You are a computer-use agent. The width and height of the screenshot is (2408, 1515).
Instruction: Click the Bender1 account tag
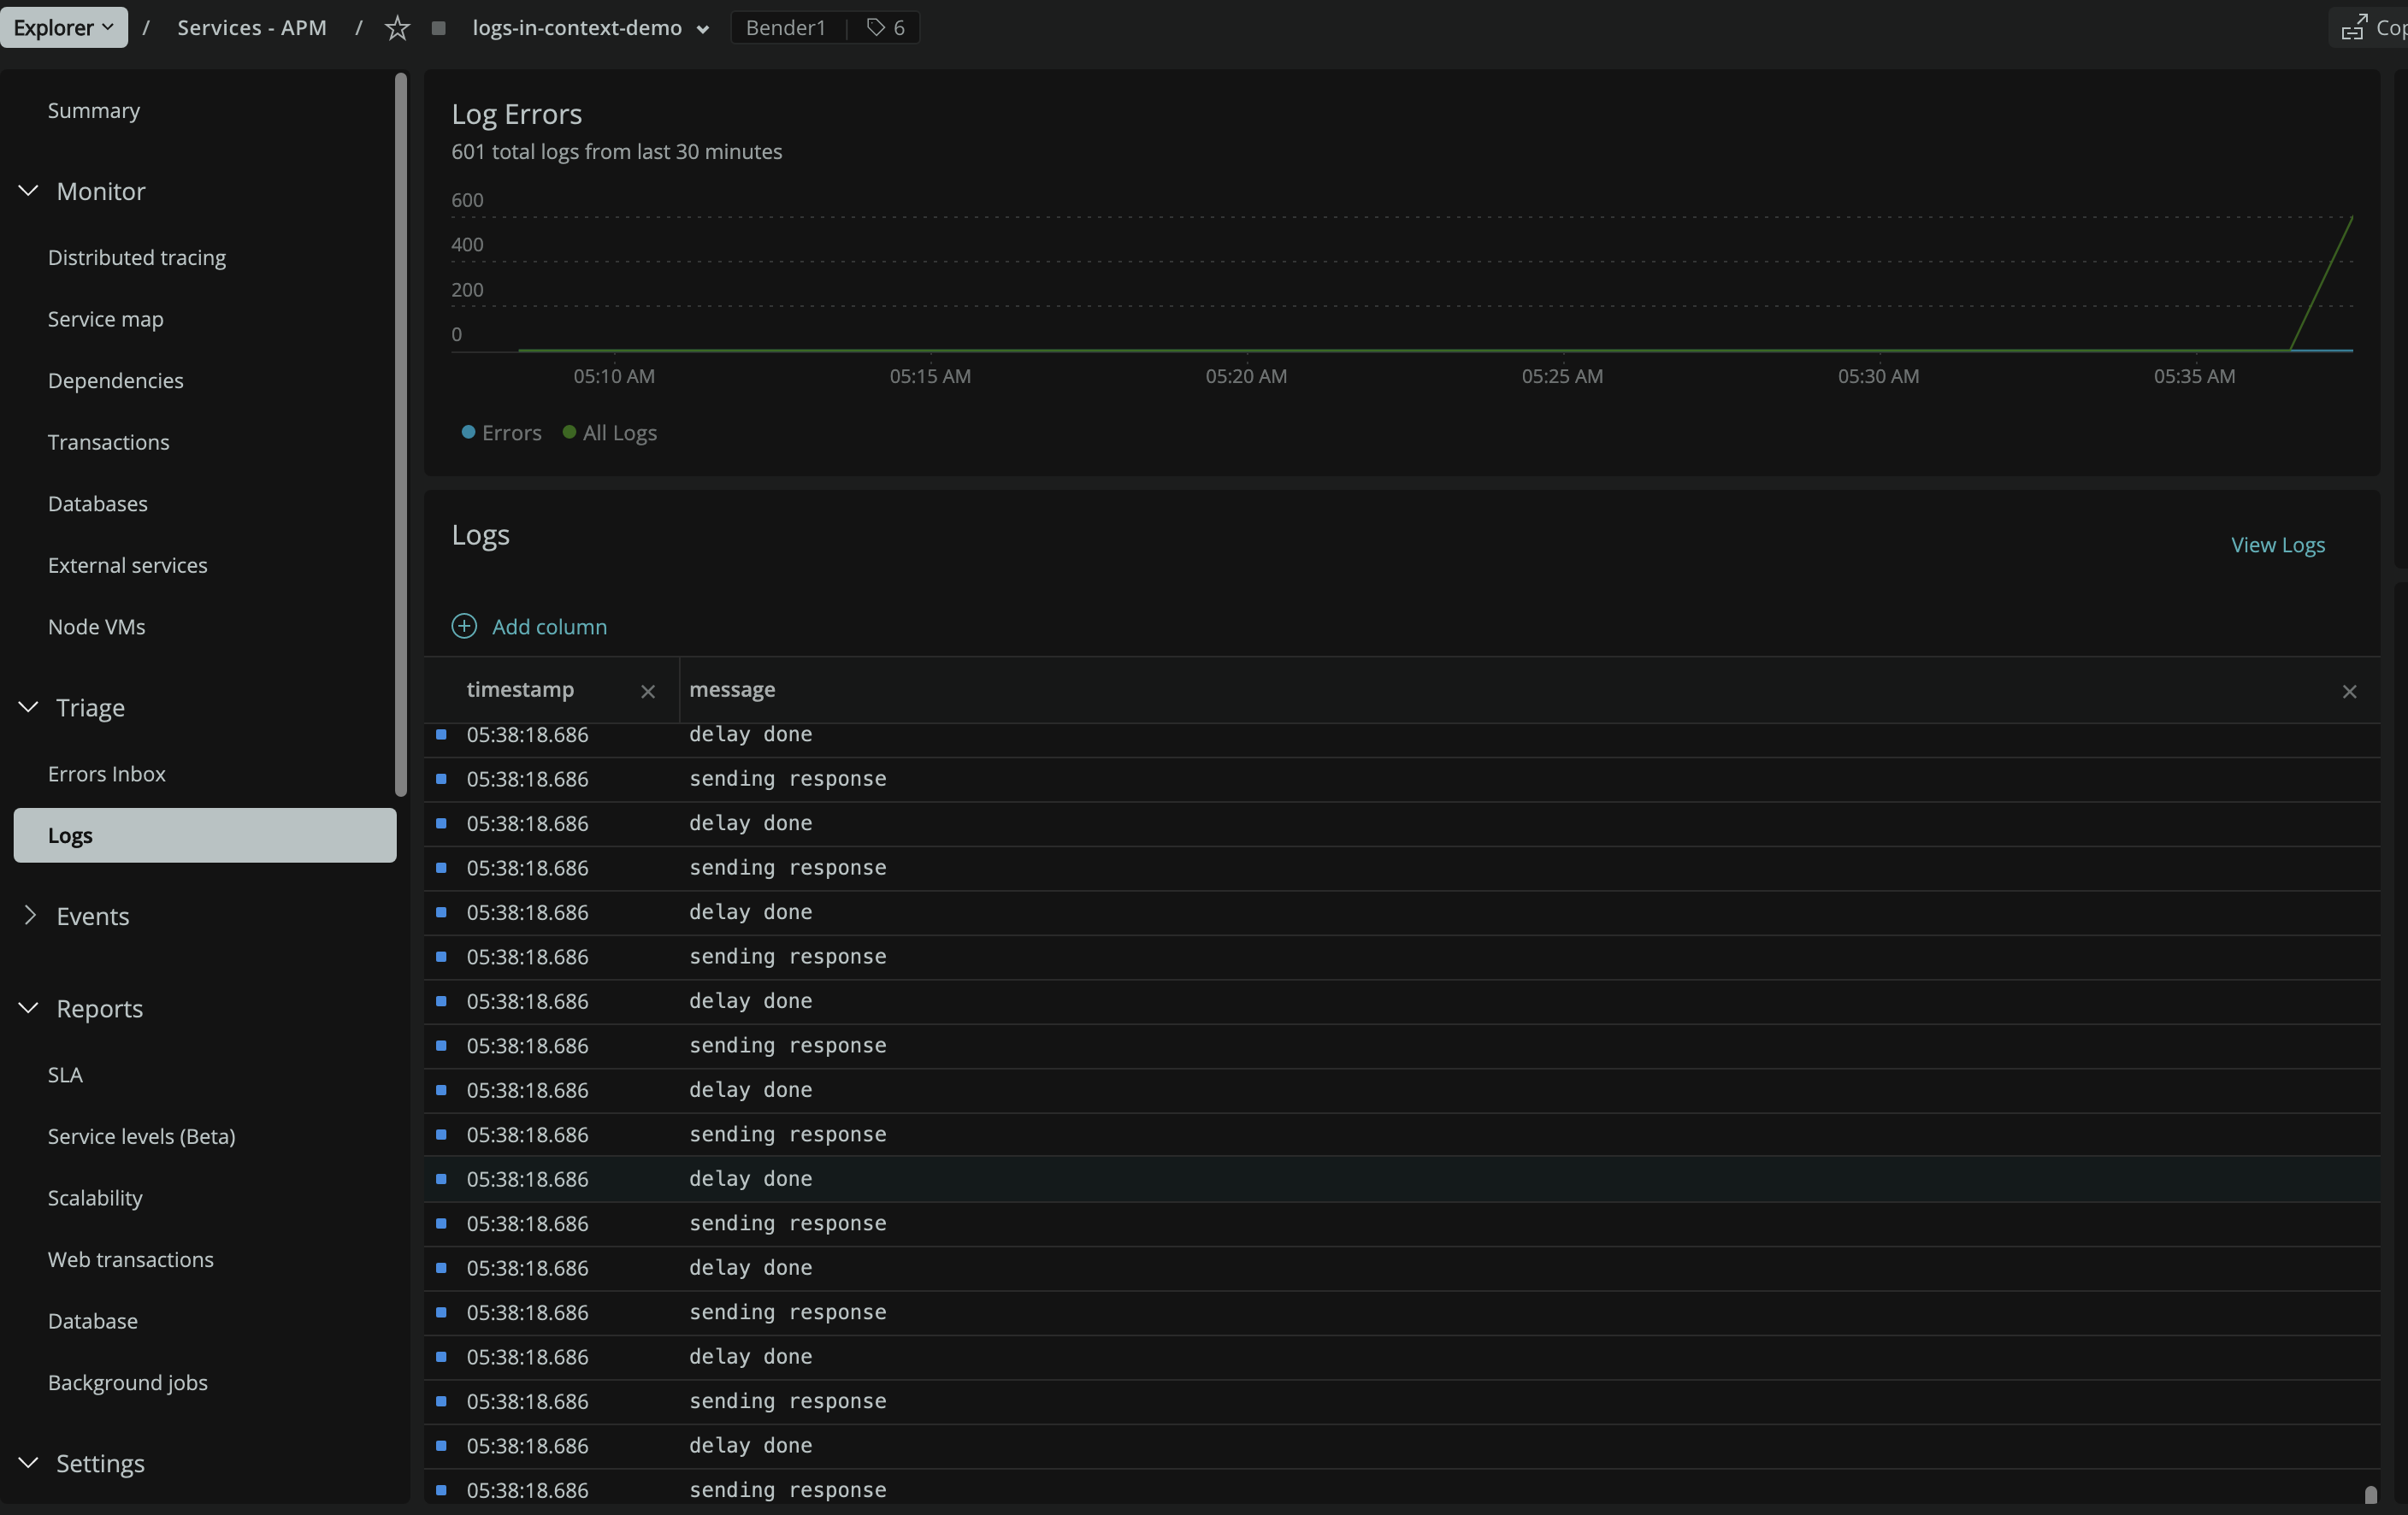coord(786,28)
